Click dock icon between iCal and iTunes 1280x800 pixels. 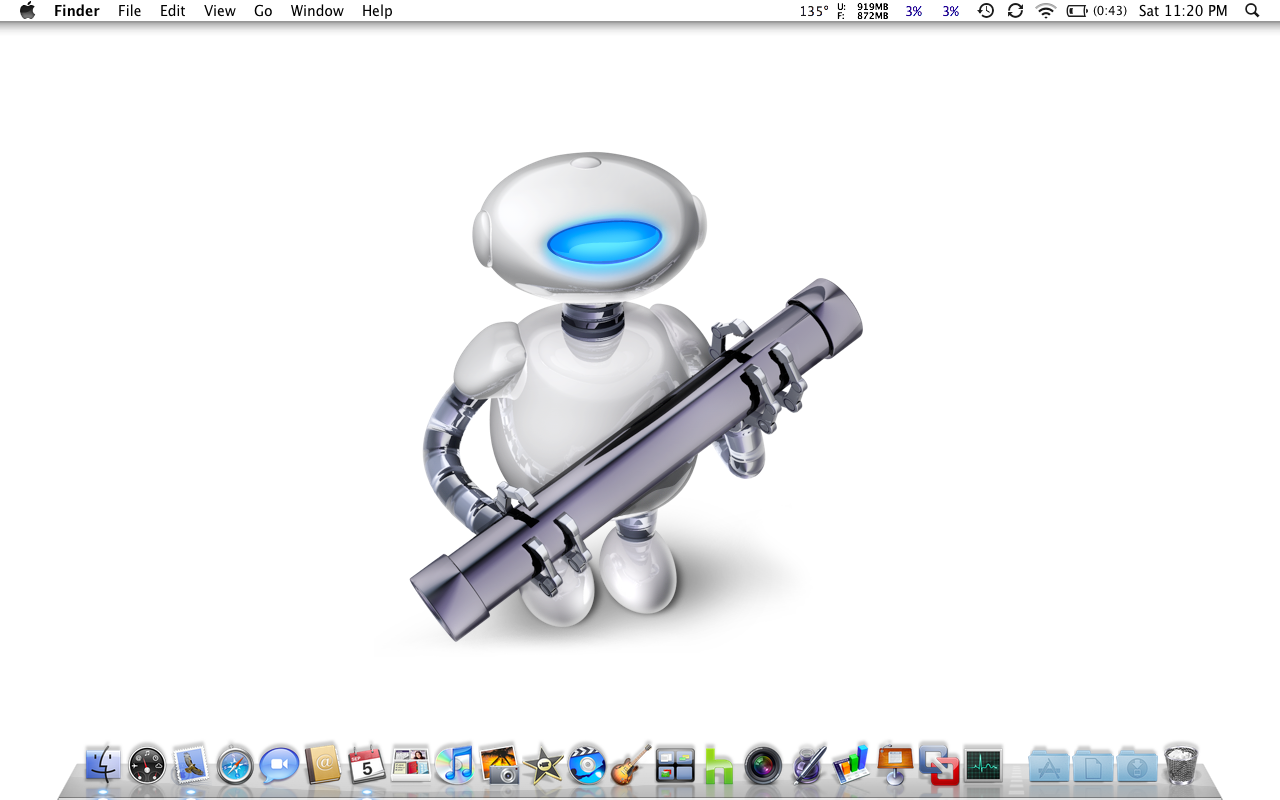click(410, 765)
